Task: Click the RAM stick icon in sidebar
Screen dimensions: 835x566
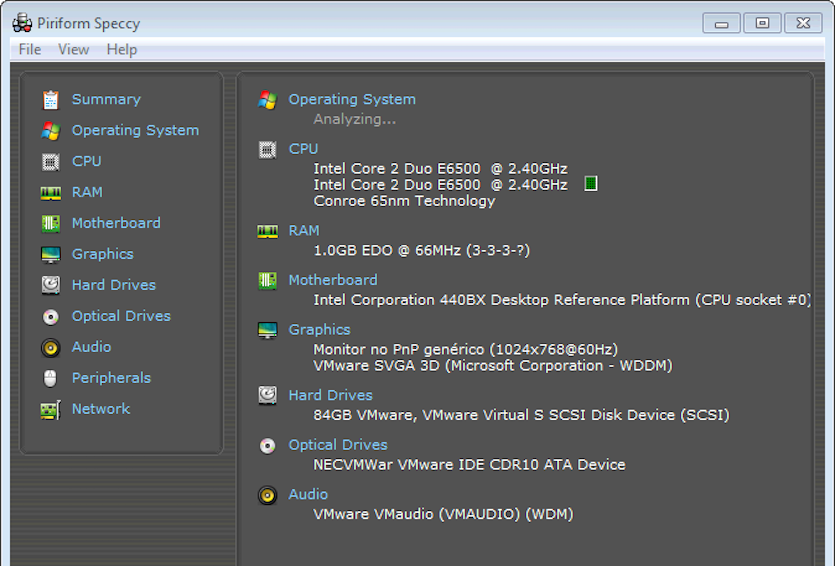Action: coord(51,193)
